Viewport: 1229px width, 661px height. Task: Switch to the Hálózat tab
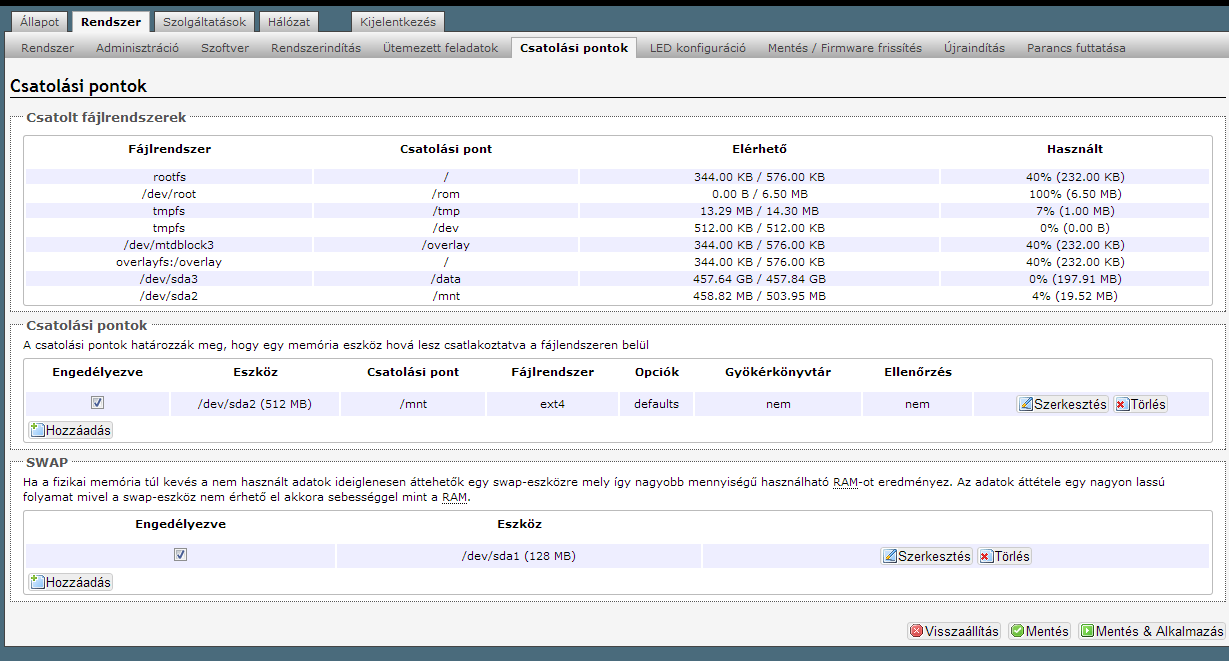288,21
